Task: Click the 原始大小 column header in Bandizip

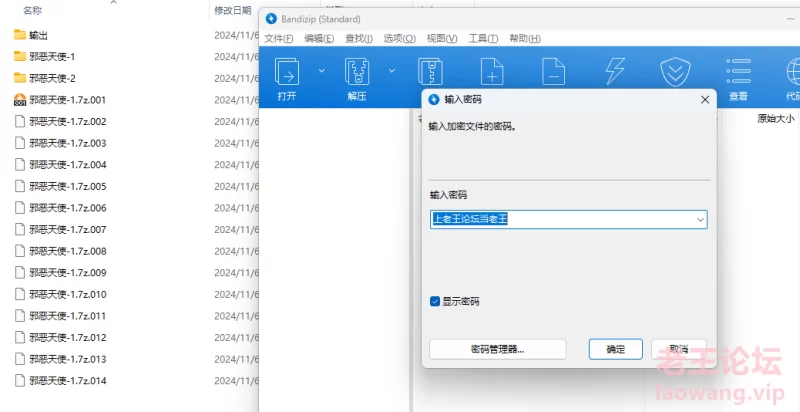Action: [776, 119]
